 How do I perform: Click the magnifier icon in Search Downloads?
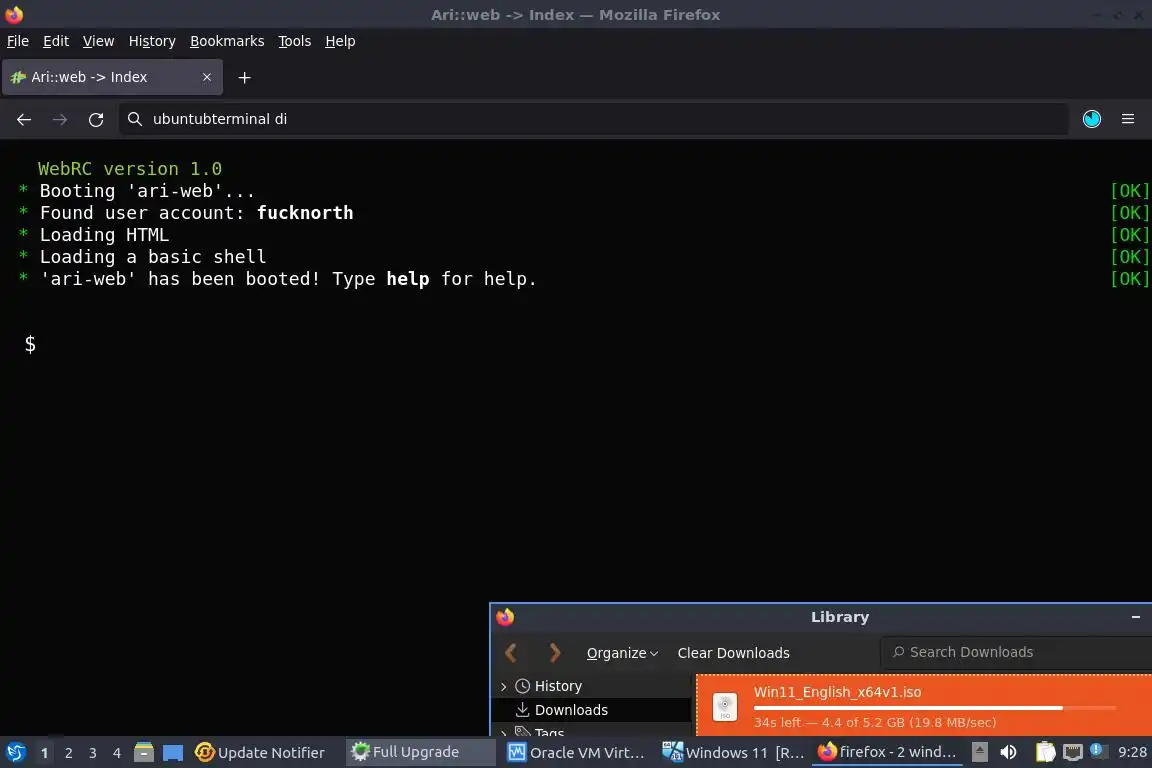click(x=899, y=652)
